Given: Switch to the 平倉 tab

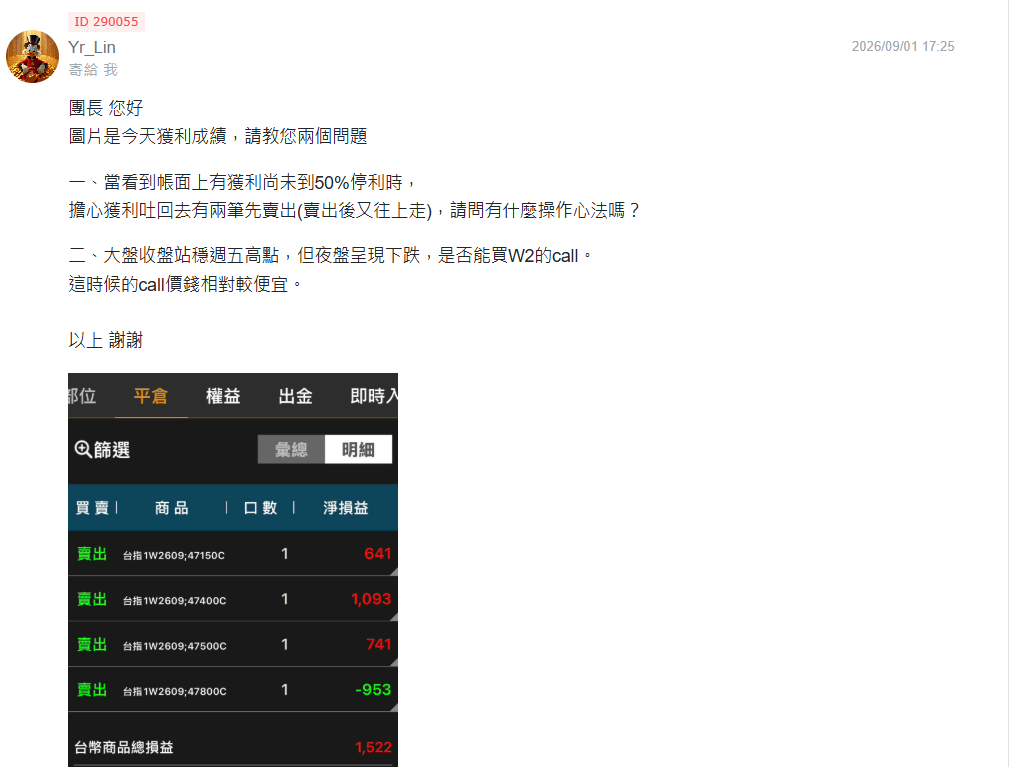Looking at the screenshot, I should click(x=151, y=395).
